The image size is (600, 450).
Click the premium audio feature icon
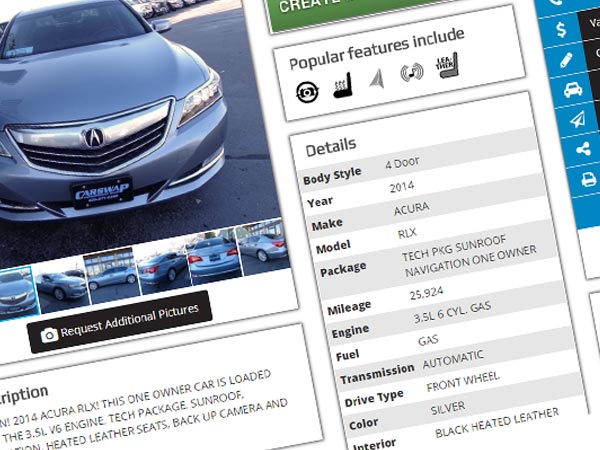pos(412,72)
